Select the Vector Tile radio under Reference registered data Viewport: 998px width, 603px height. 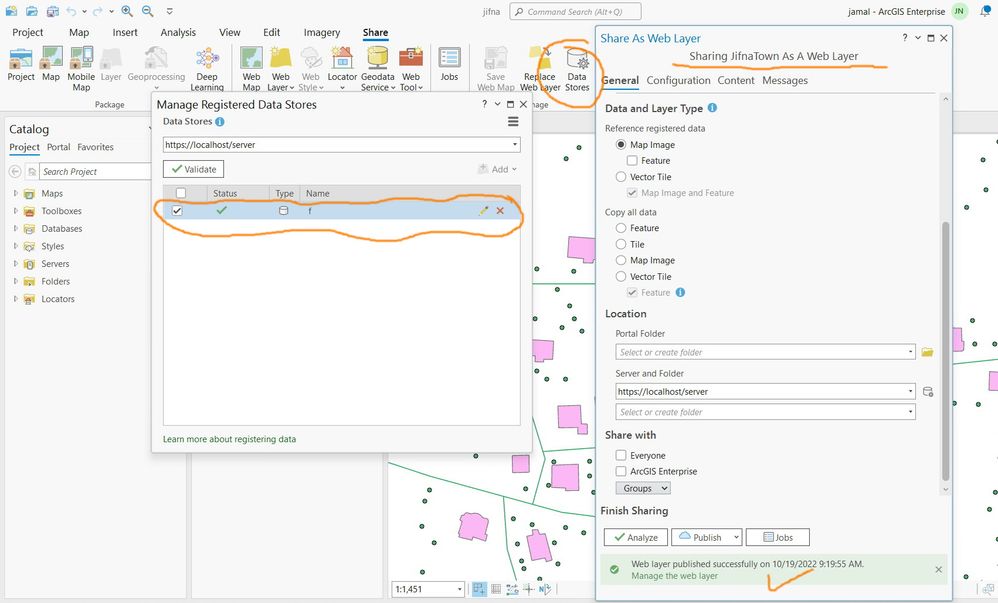621,177
